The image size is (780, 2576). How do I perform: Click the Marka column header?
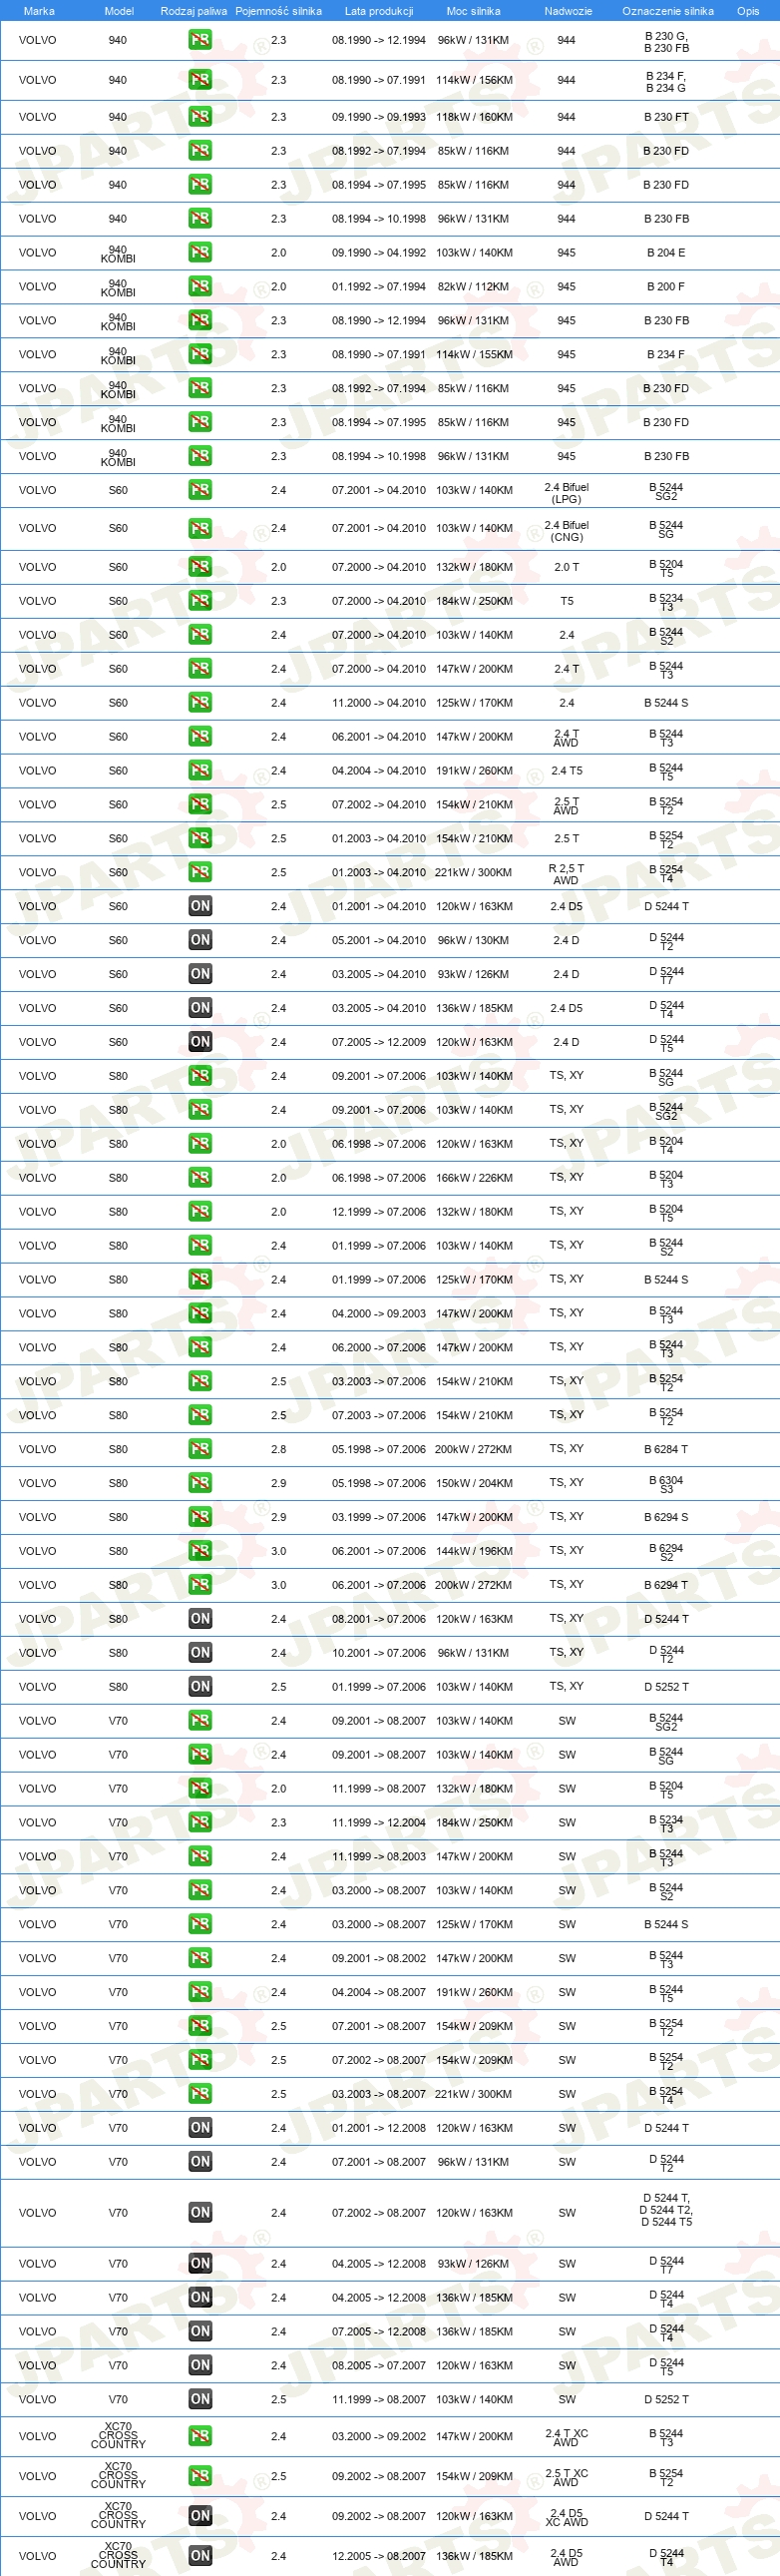[39, 11]
